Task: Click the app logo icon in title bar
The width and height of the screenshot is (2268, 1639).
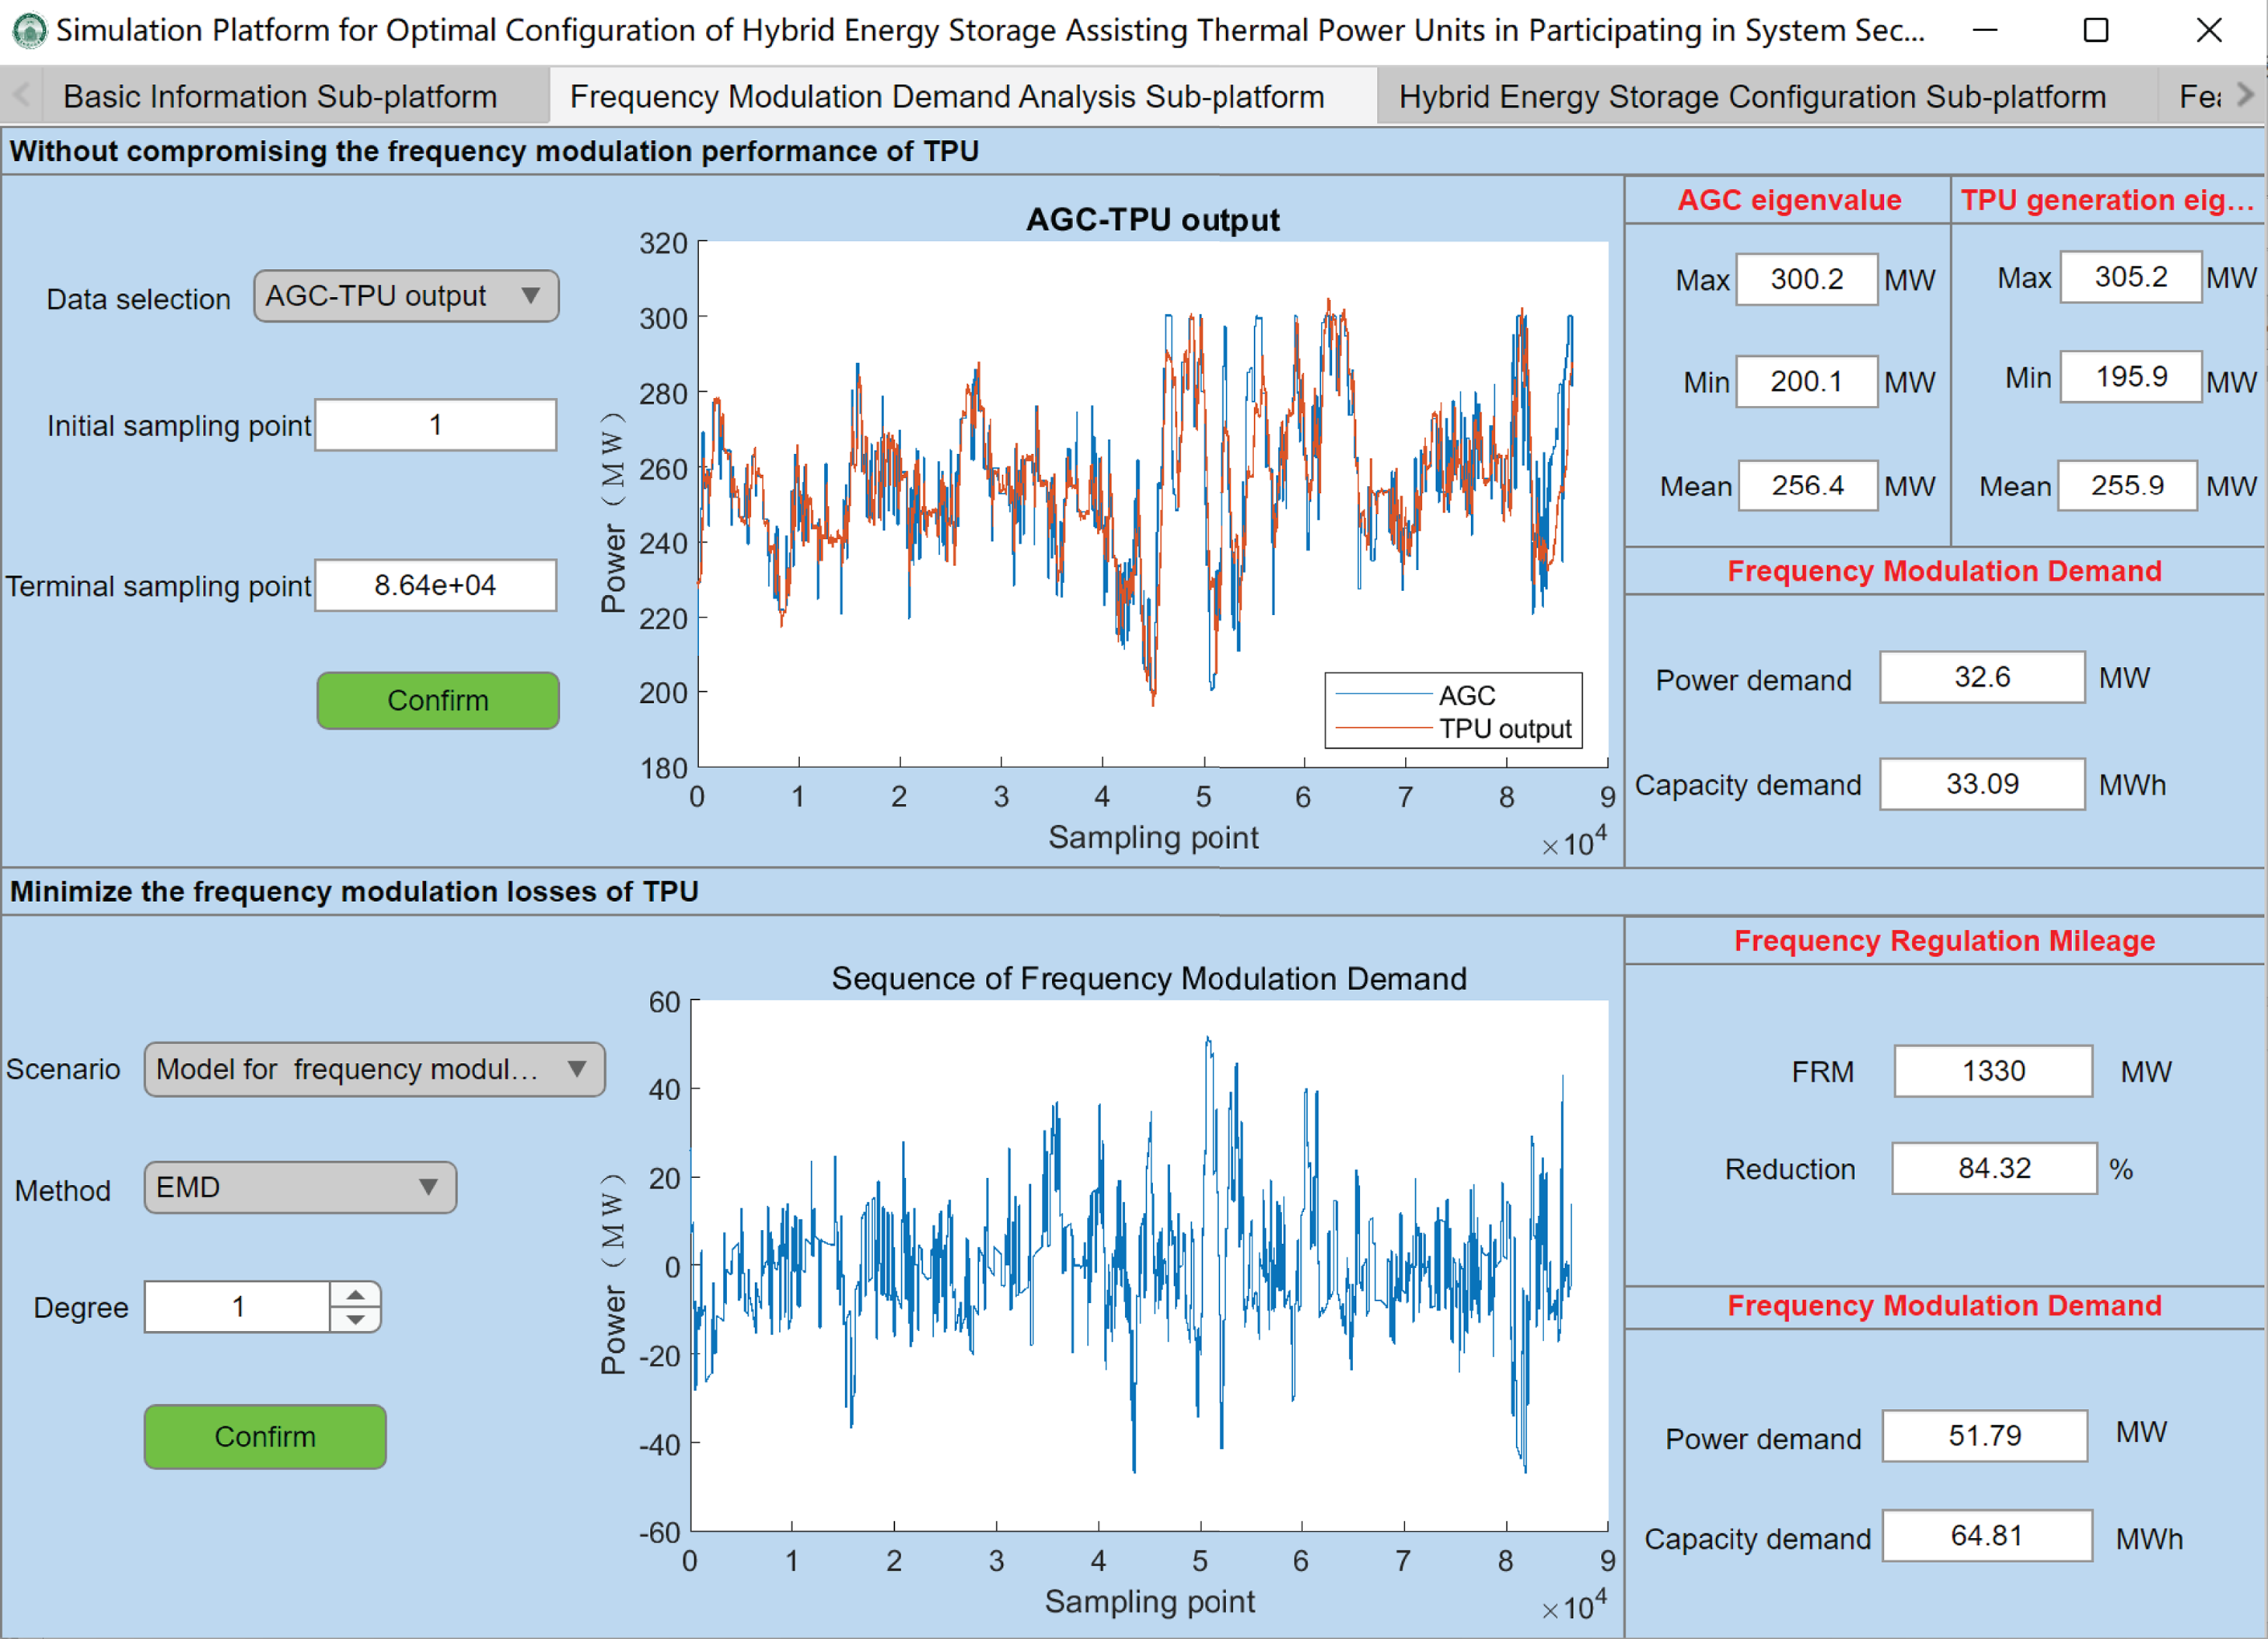Action: (29, 30)
